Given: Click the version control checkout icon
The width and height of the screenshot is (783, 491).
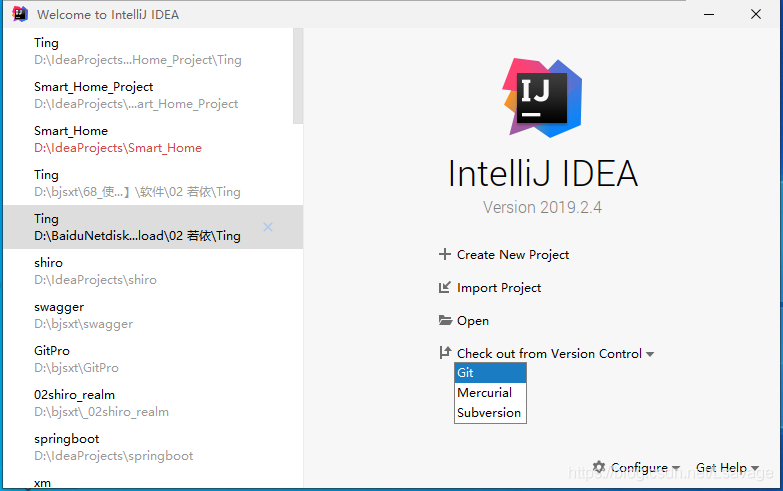Looking at the screenshot, I should point(445,353).
